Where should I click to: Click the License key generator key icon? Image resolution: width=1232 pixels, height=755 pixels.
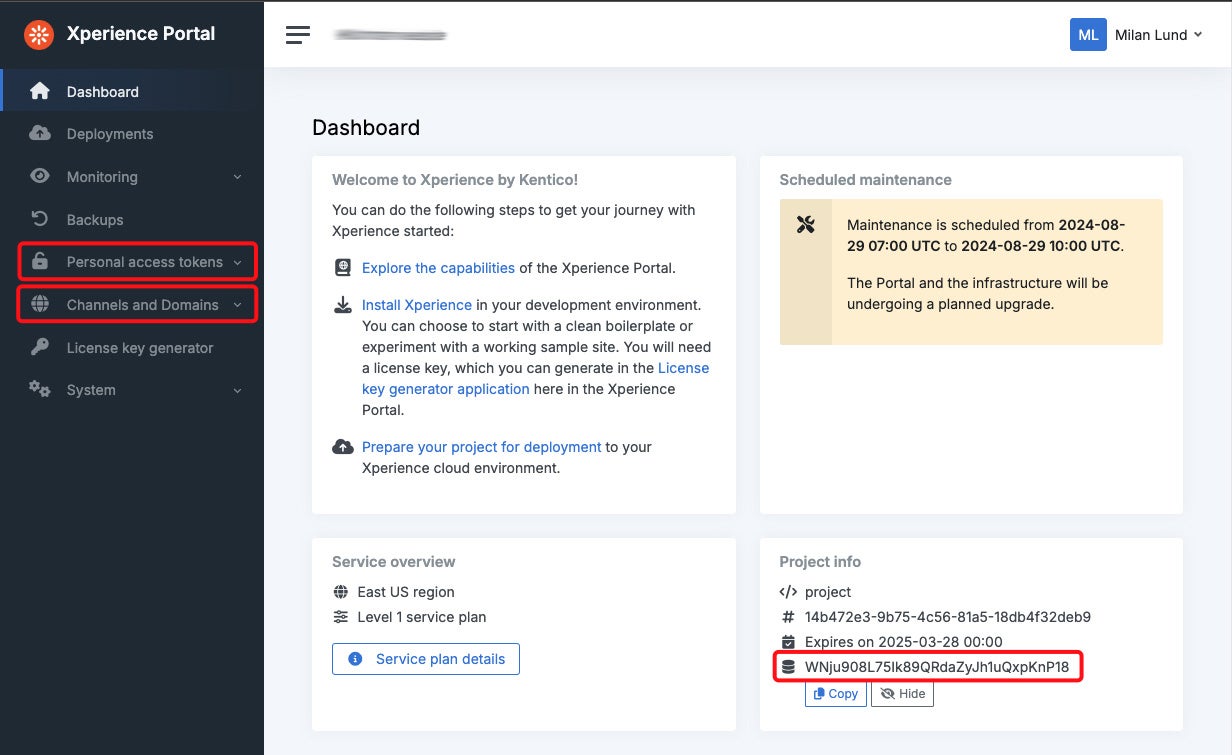click(x=40, y=348)
